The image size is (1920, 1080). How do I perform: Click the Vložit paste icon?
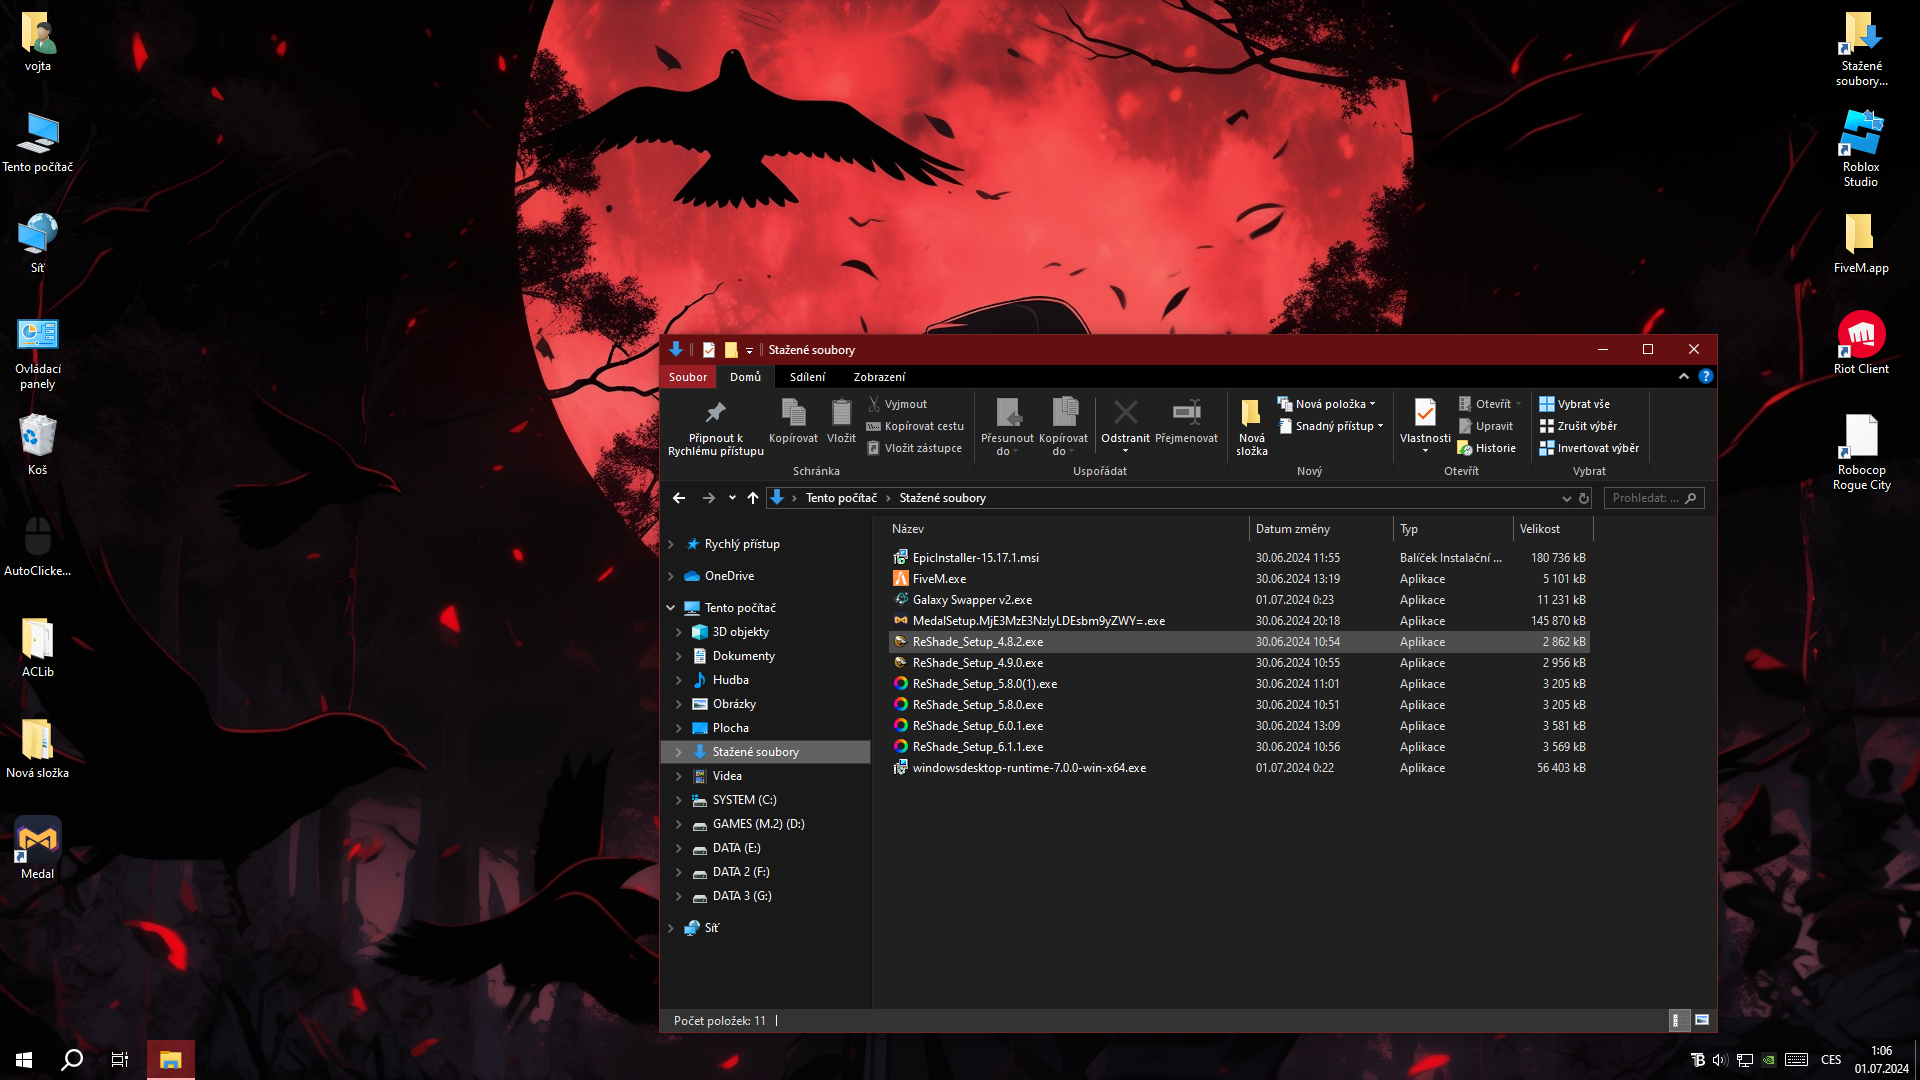point(841,421)
